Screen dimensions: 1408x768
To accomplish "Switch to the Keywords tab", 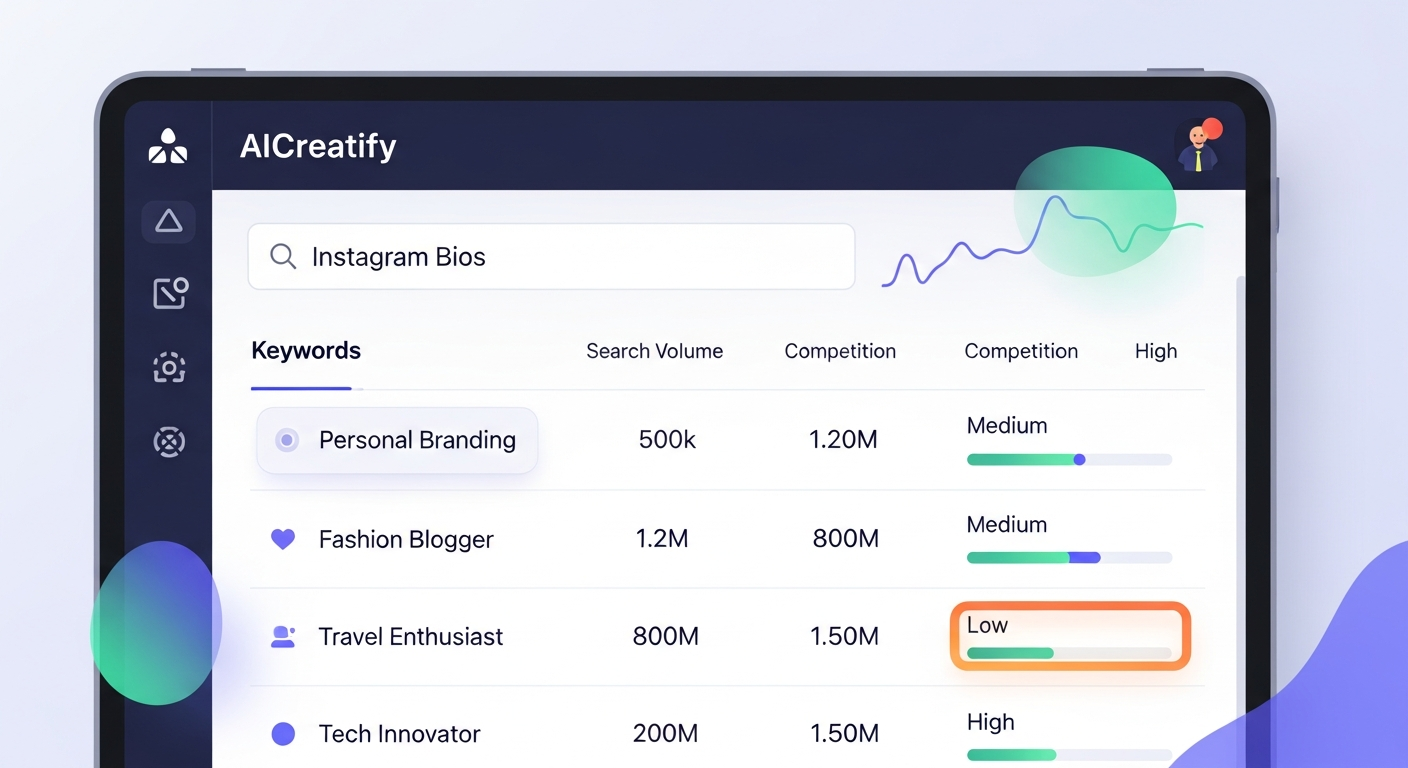I will click(306, 351).
